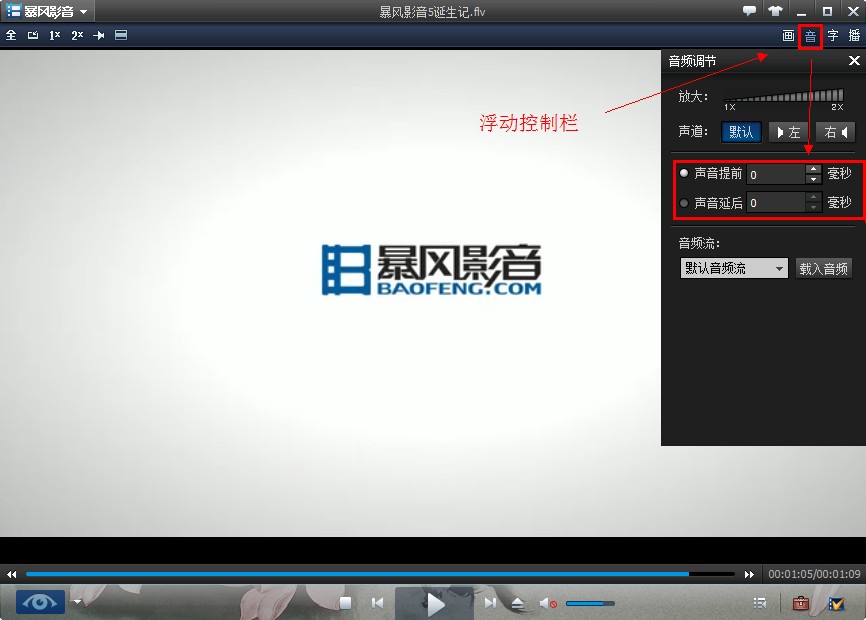Enter fullscreen with the 全 toolbar item

click(x=10, y=35)
